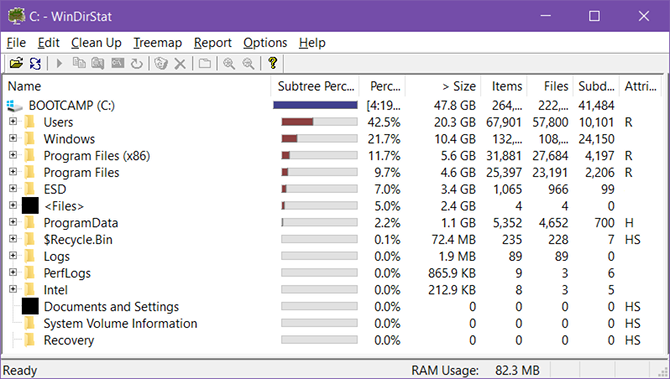Expand the Users folder tree node
This screenshot has height=379, width=670.
point(13,121)
